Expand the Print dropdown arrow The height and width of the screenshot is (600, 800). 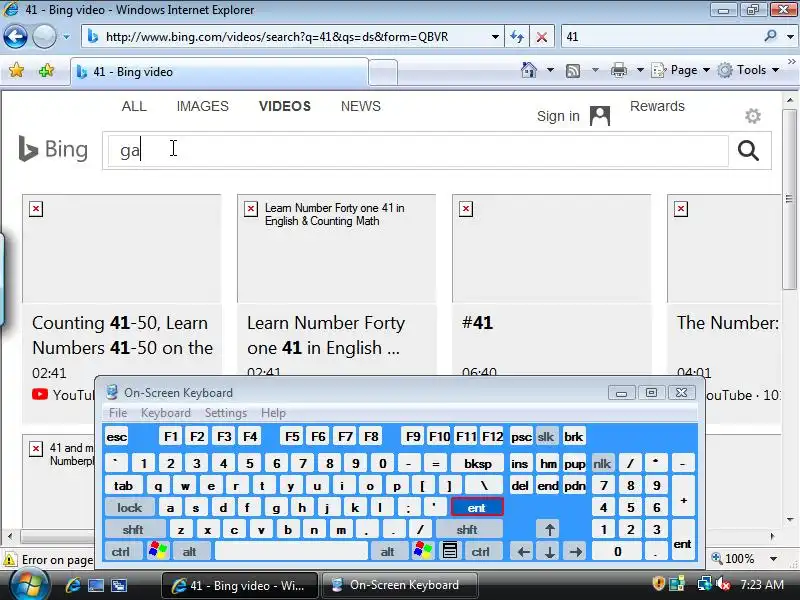coord(640,70)
